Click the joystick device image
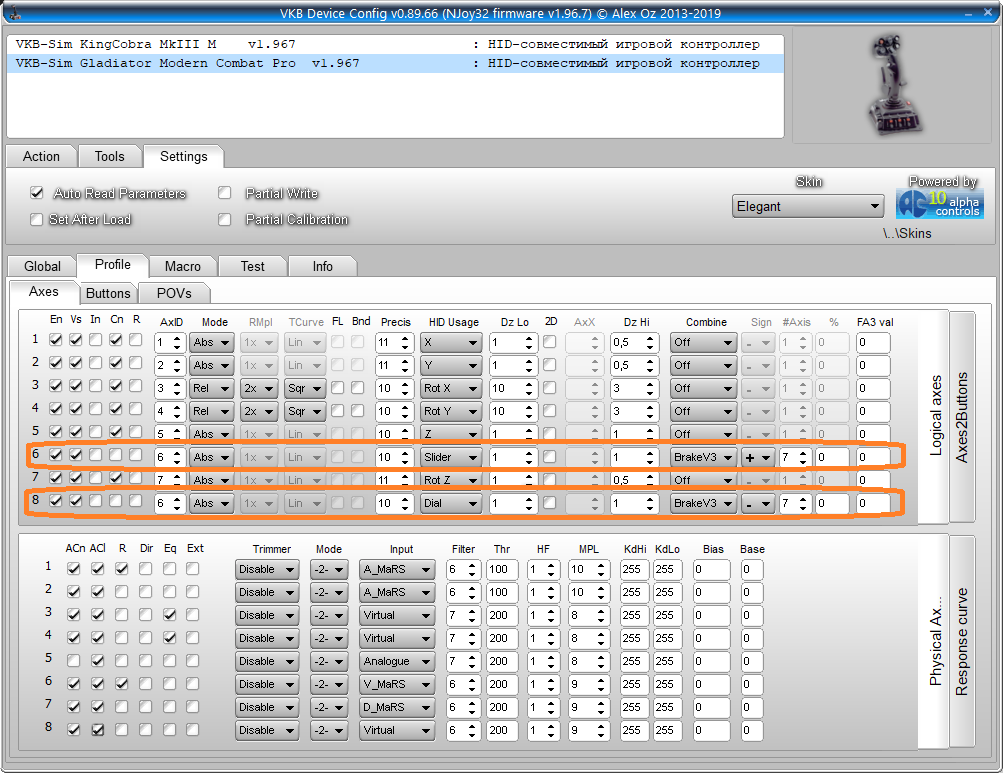 [894, 85]
